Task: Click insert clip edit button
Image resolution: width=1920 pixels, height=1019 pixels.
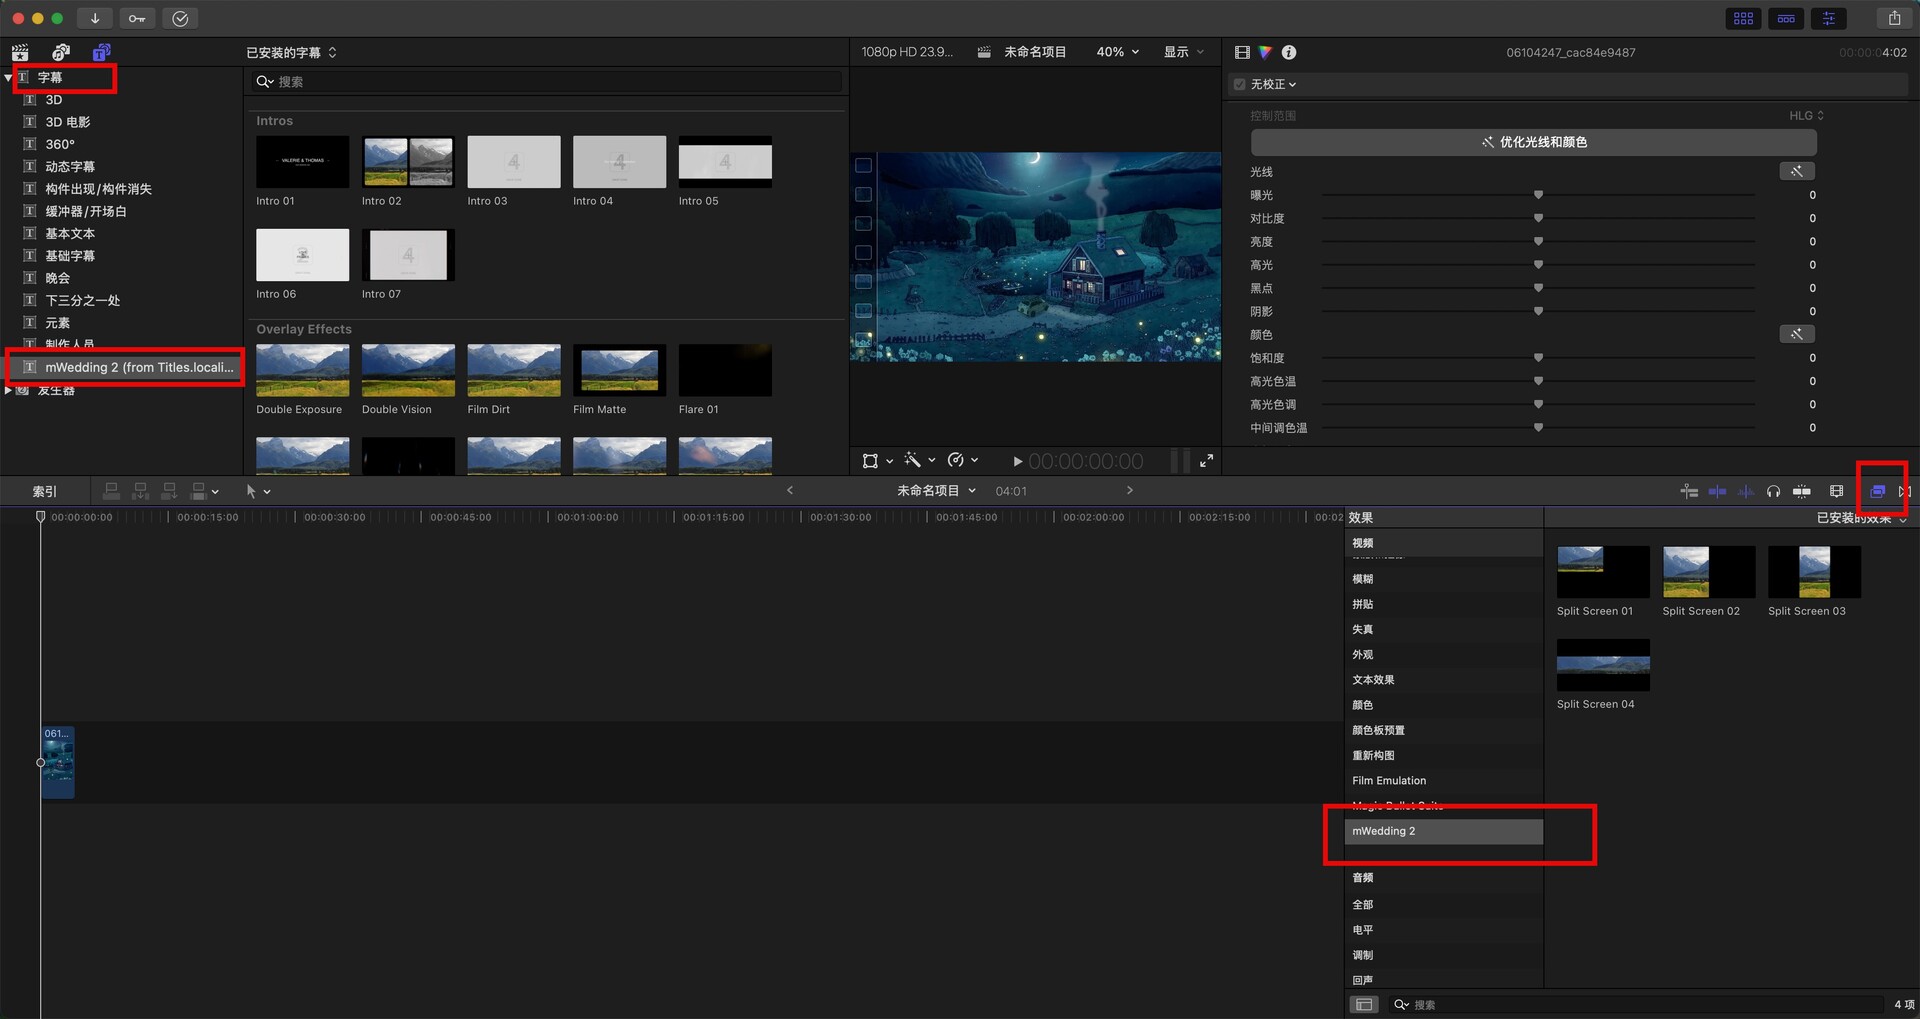Action: (x=141, y=491)
